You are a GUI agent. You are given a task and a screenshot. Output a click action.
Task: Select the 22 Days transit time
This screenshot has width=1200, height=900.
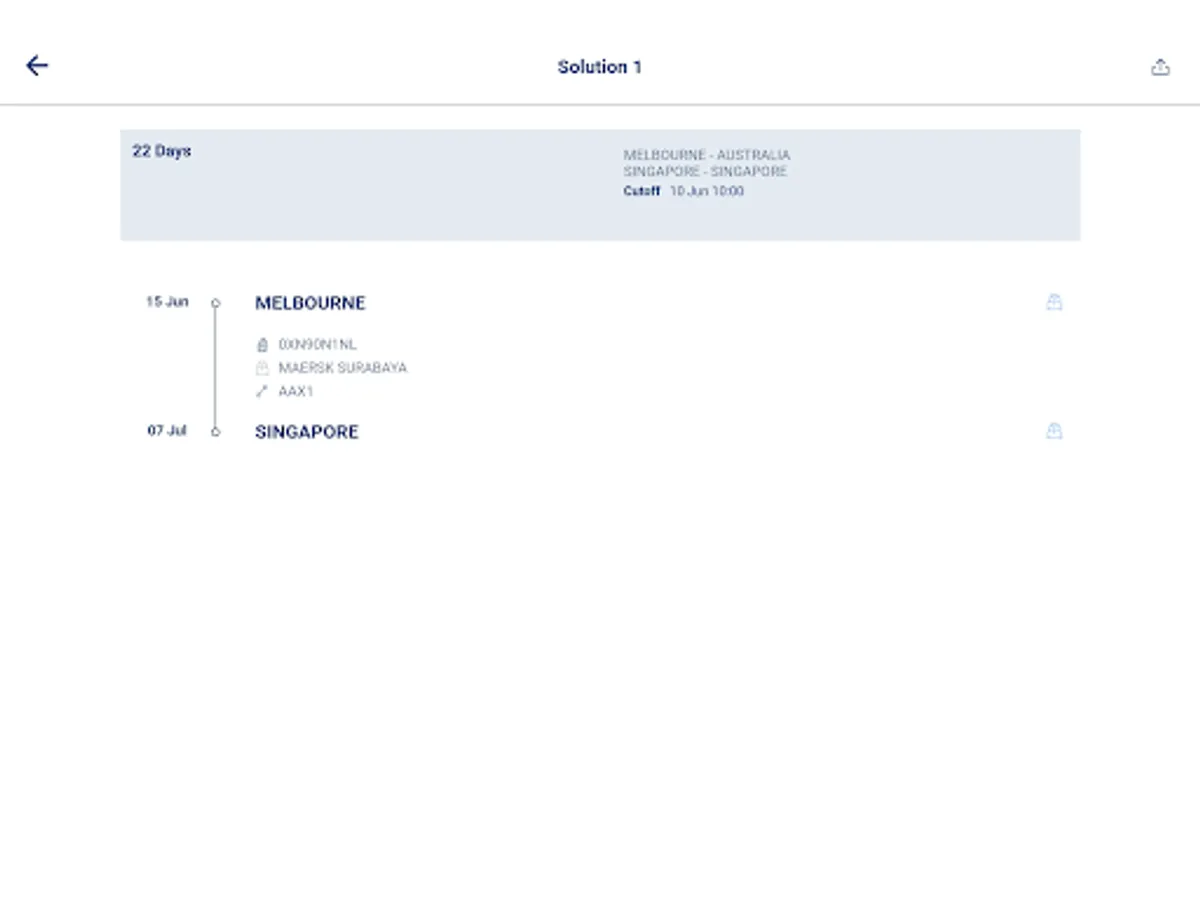162,151
